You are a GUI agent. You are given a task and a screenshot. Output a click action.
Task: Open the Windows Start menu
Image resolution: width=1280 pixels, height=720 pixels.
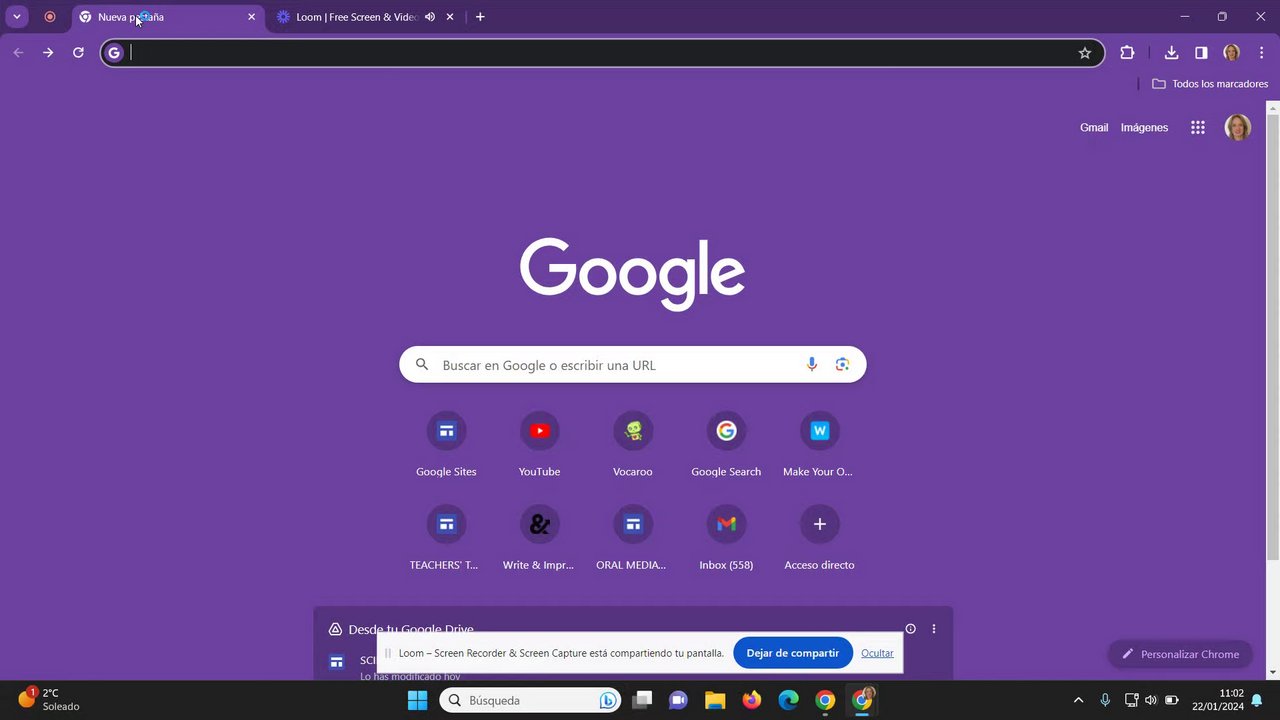pyautogui.click(x=418, y=700)
